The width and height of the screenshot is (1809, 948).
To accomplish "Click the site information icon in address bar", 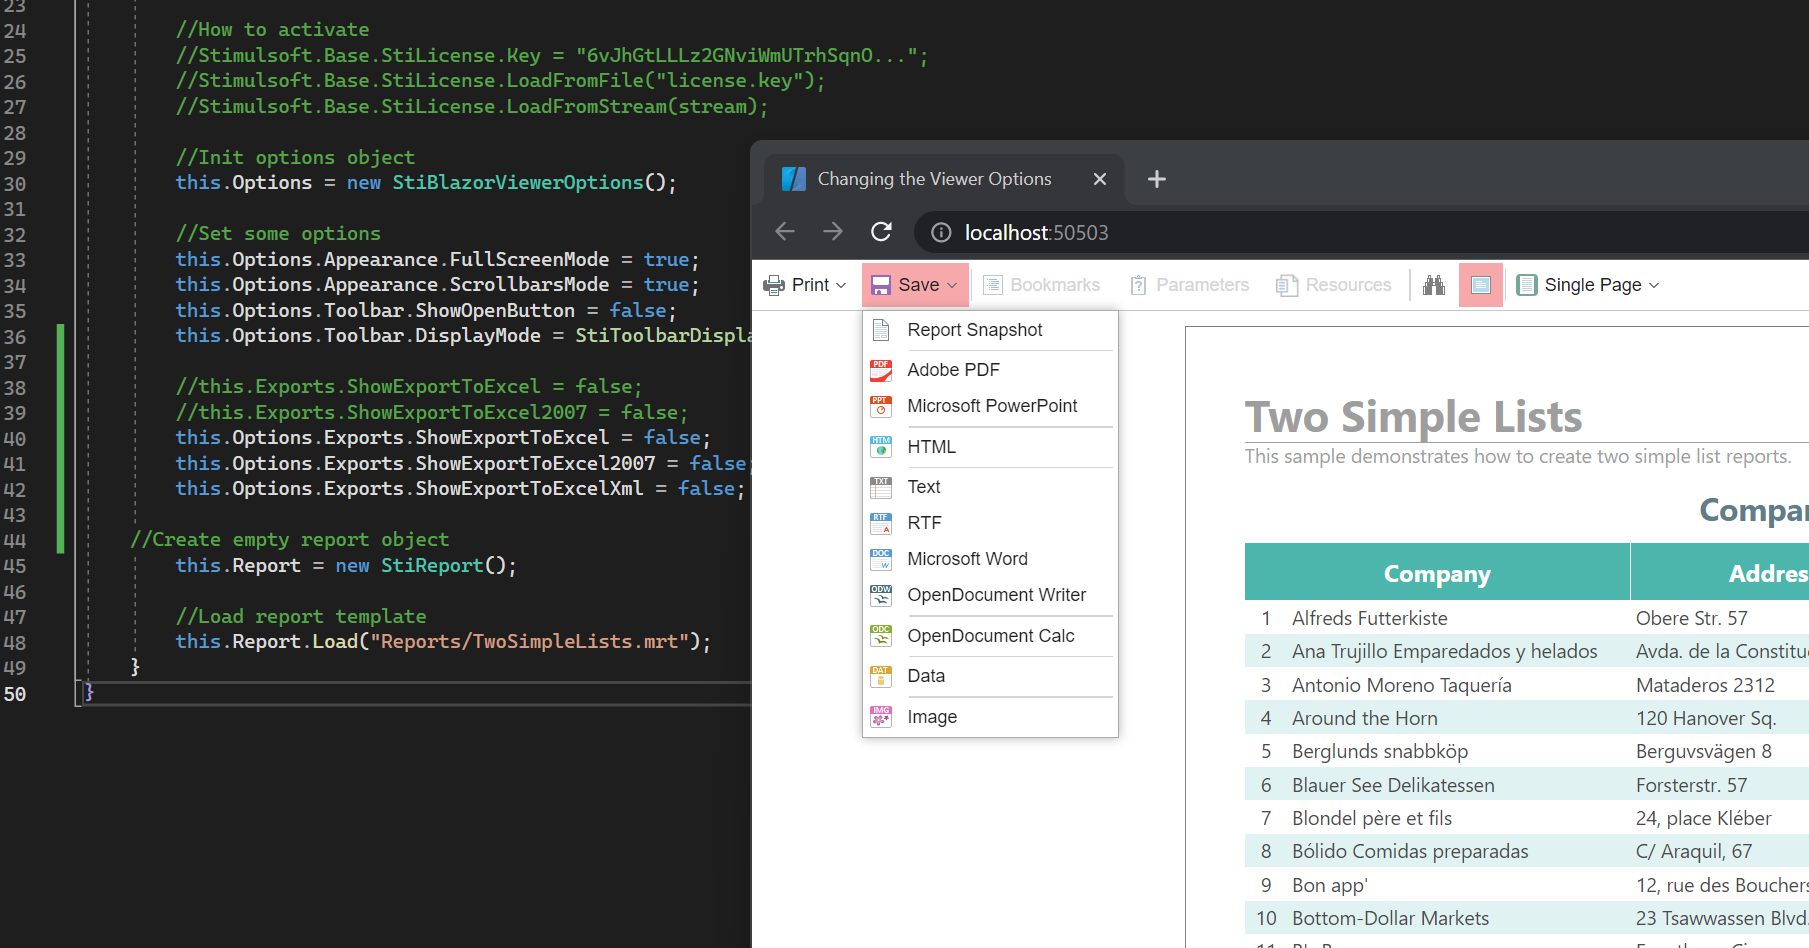I will [941, 233].
